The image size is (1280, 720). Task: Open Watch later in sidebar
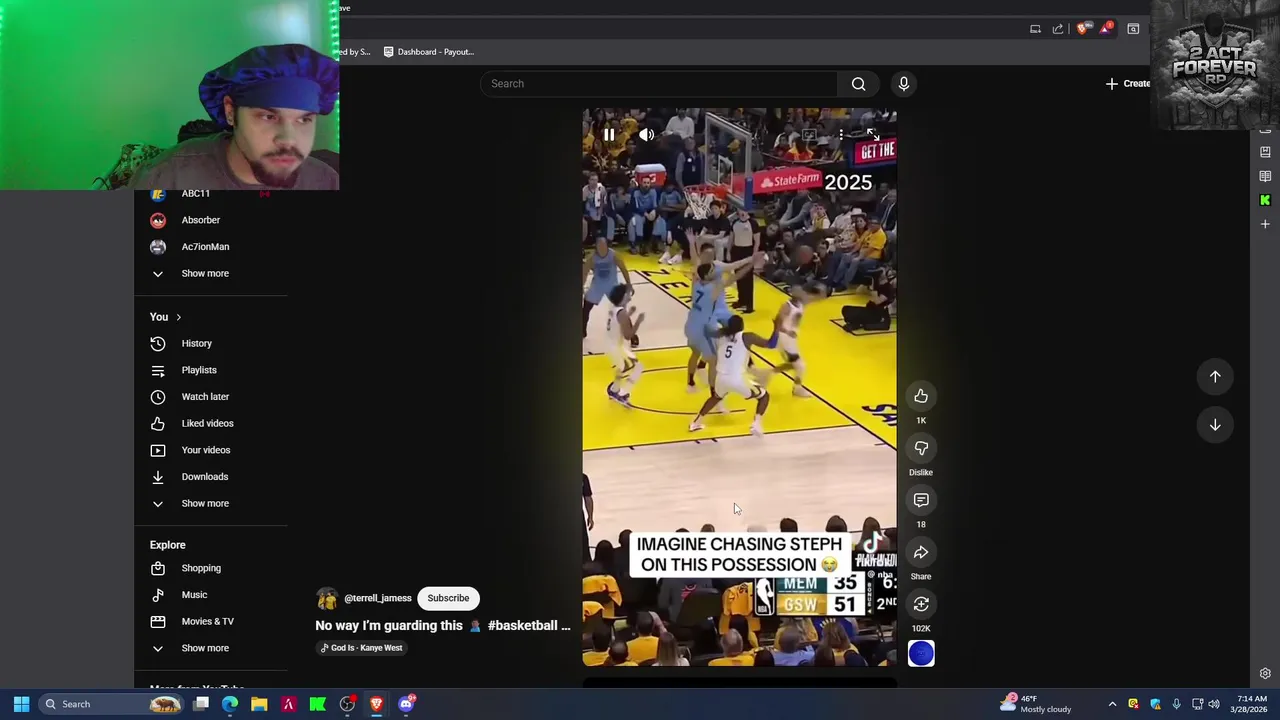[x=205, y=397]
